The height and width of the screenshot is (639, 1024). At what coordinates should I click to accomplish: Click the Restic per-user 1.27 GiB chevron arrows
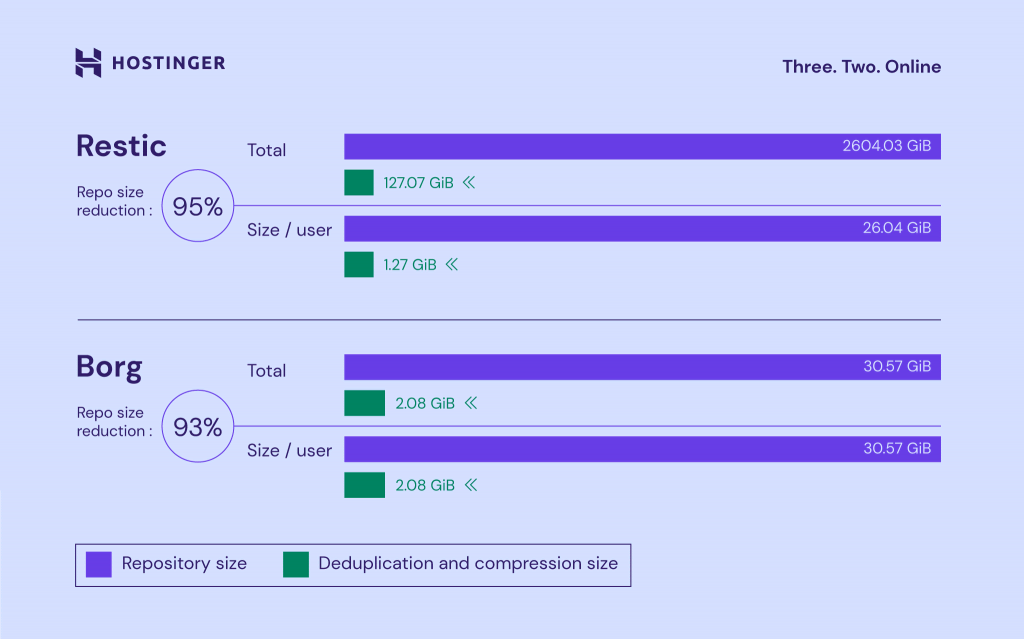click(451, 265)
